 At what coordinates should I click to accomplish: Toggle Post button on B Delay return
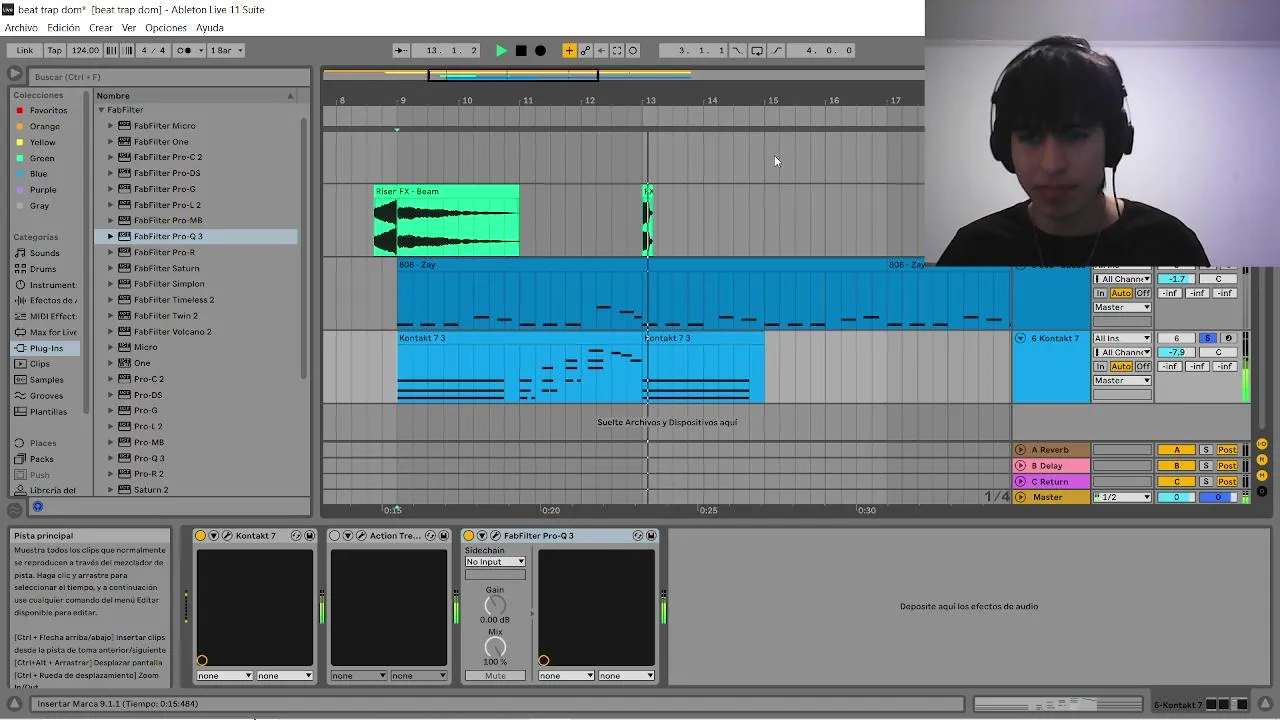[1227, 466]
